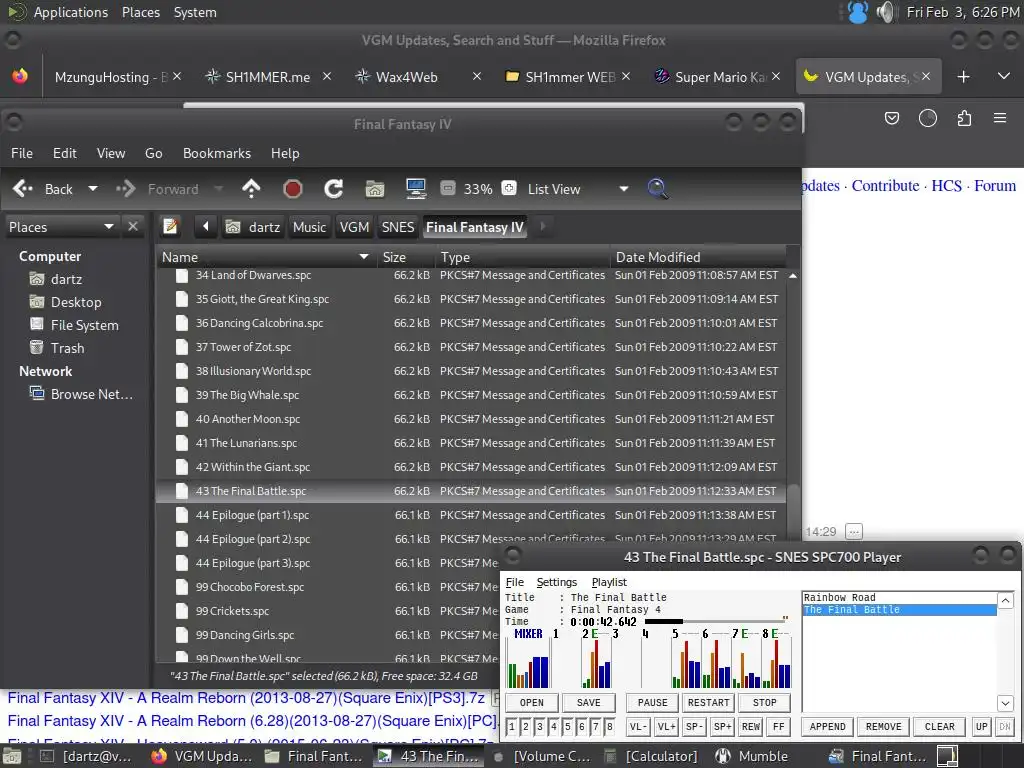Click the STOP button in SPC player
The height and width of the screenshot is (768, 1024).
coord(764,702)
